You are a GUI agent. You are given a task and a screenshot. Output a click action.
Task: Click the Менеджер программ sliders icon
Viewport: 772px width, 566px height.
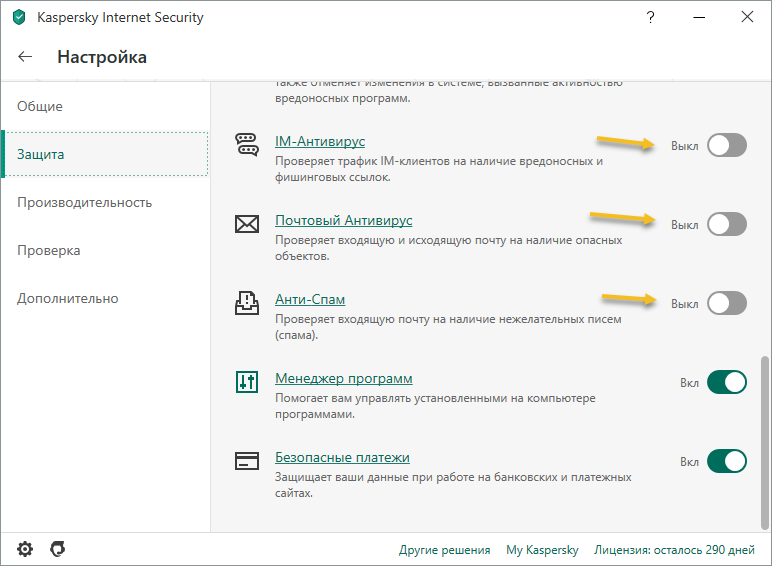click(x=247, y=382)
